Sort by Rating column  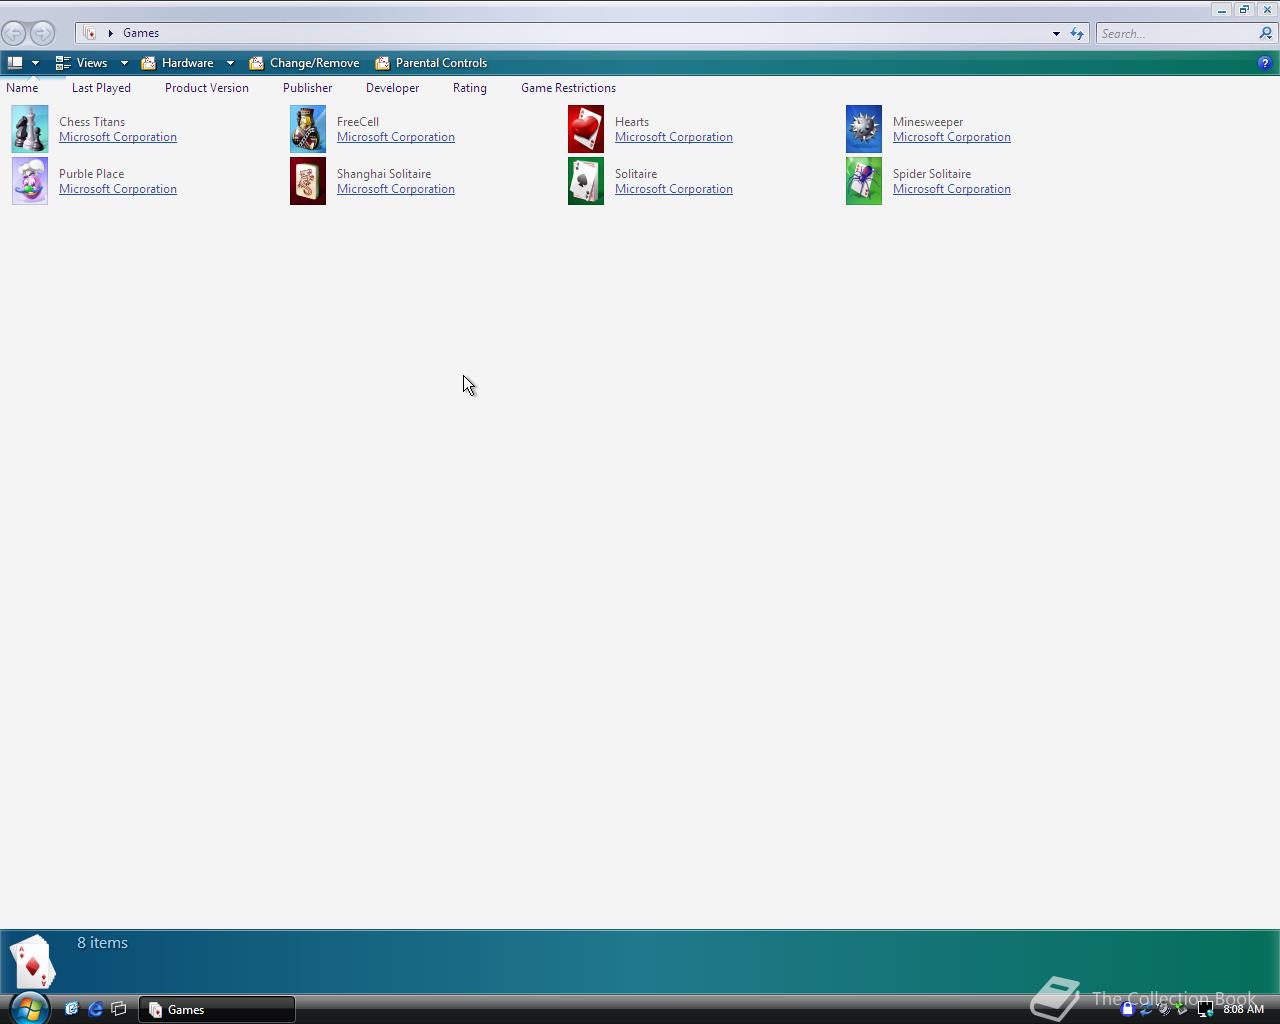click(x=470, y=88)
